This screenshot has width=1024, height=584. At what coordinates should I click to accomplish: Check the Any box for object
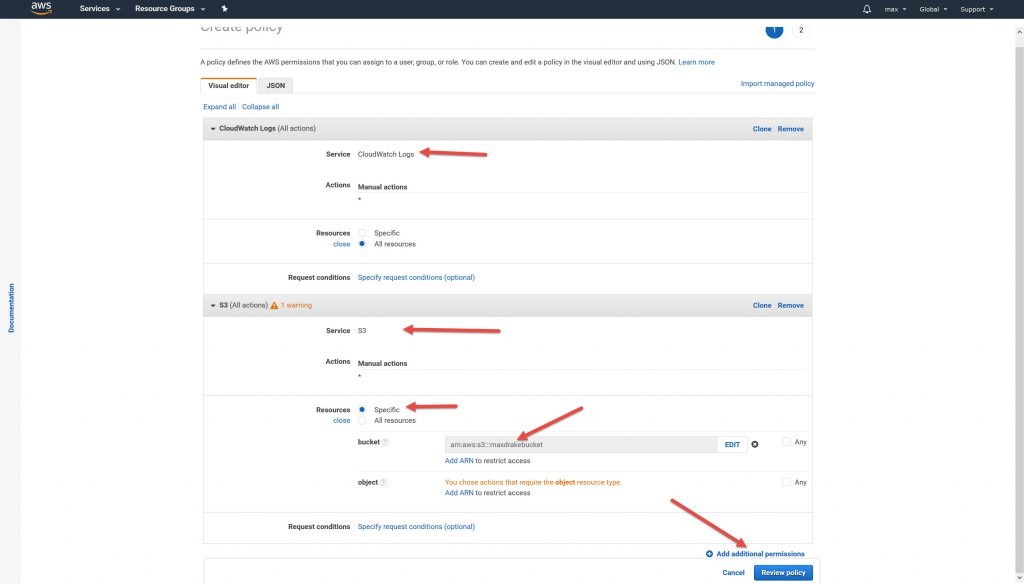(786, 482)
